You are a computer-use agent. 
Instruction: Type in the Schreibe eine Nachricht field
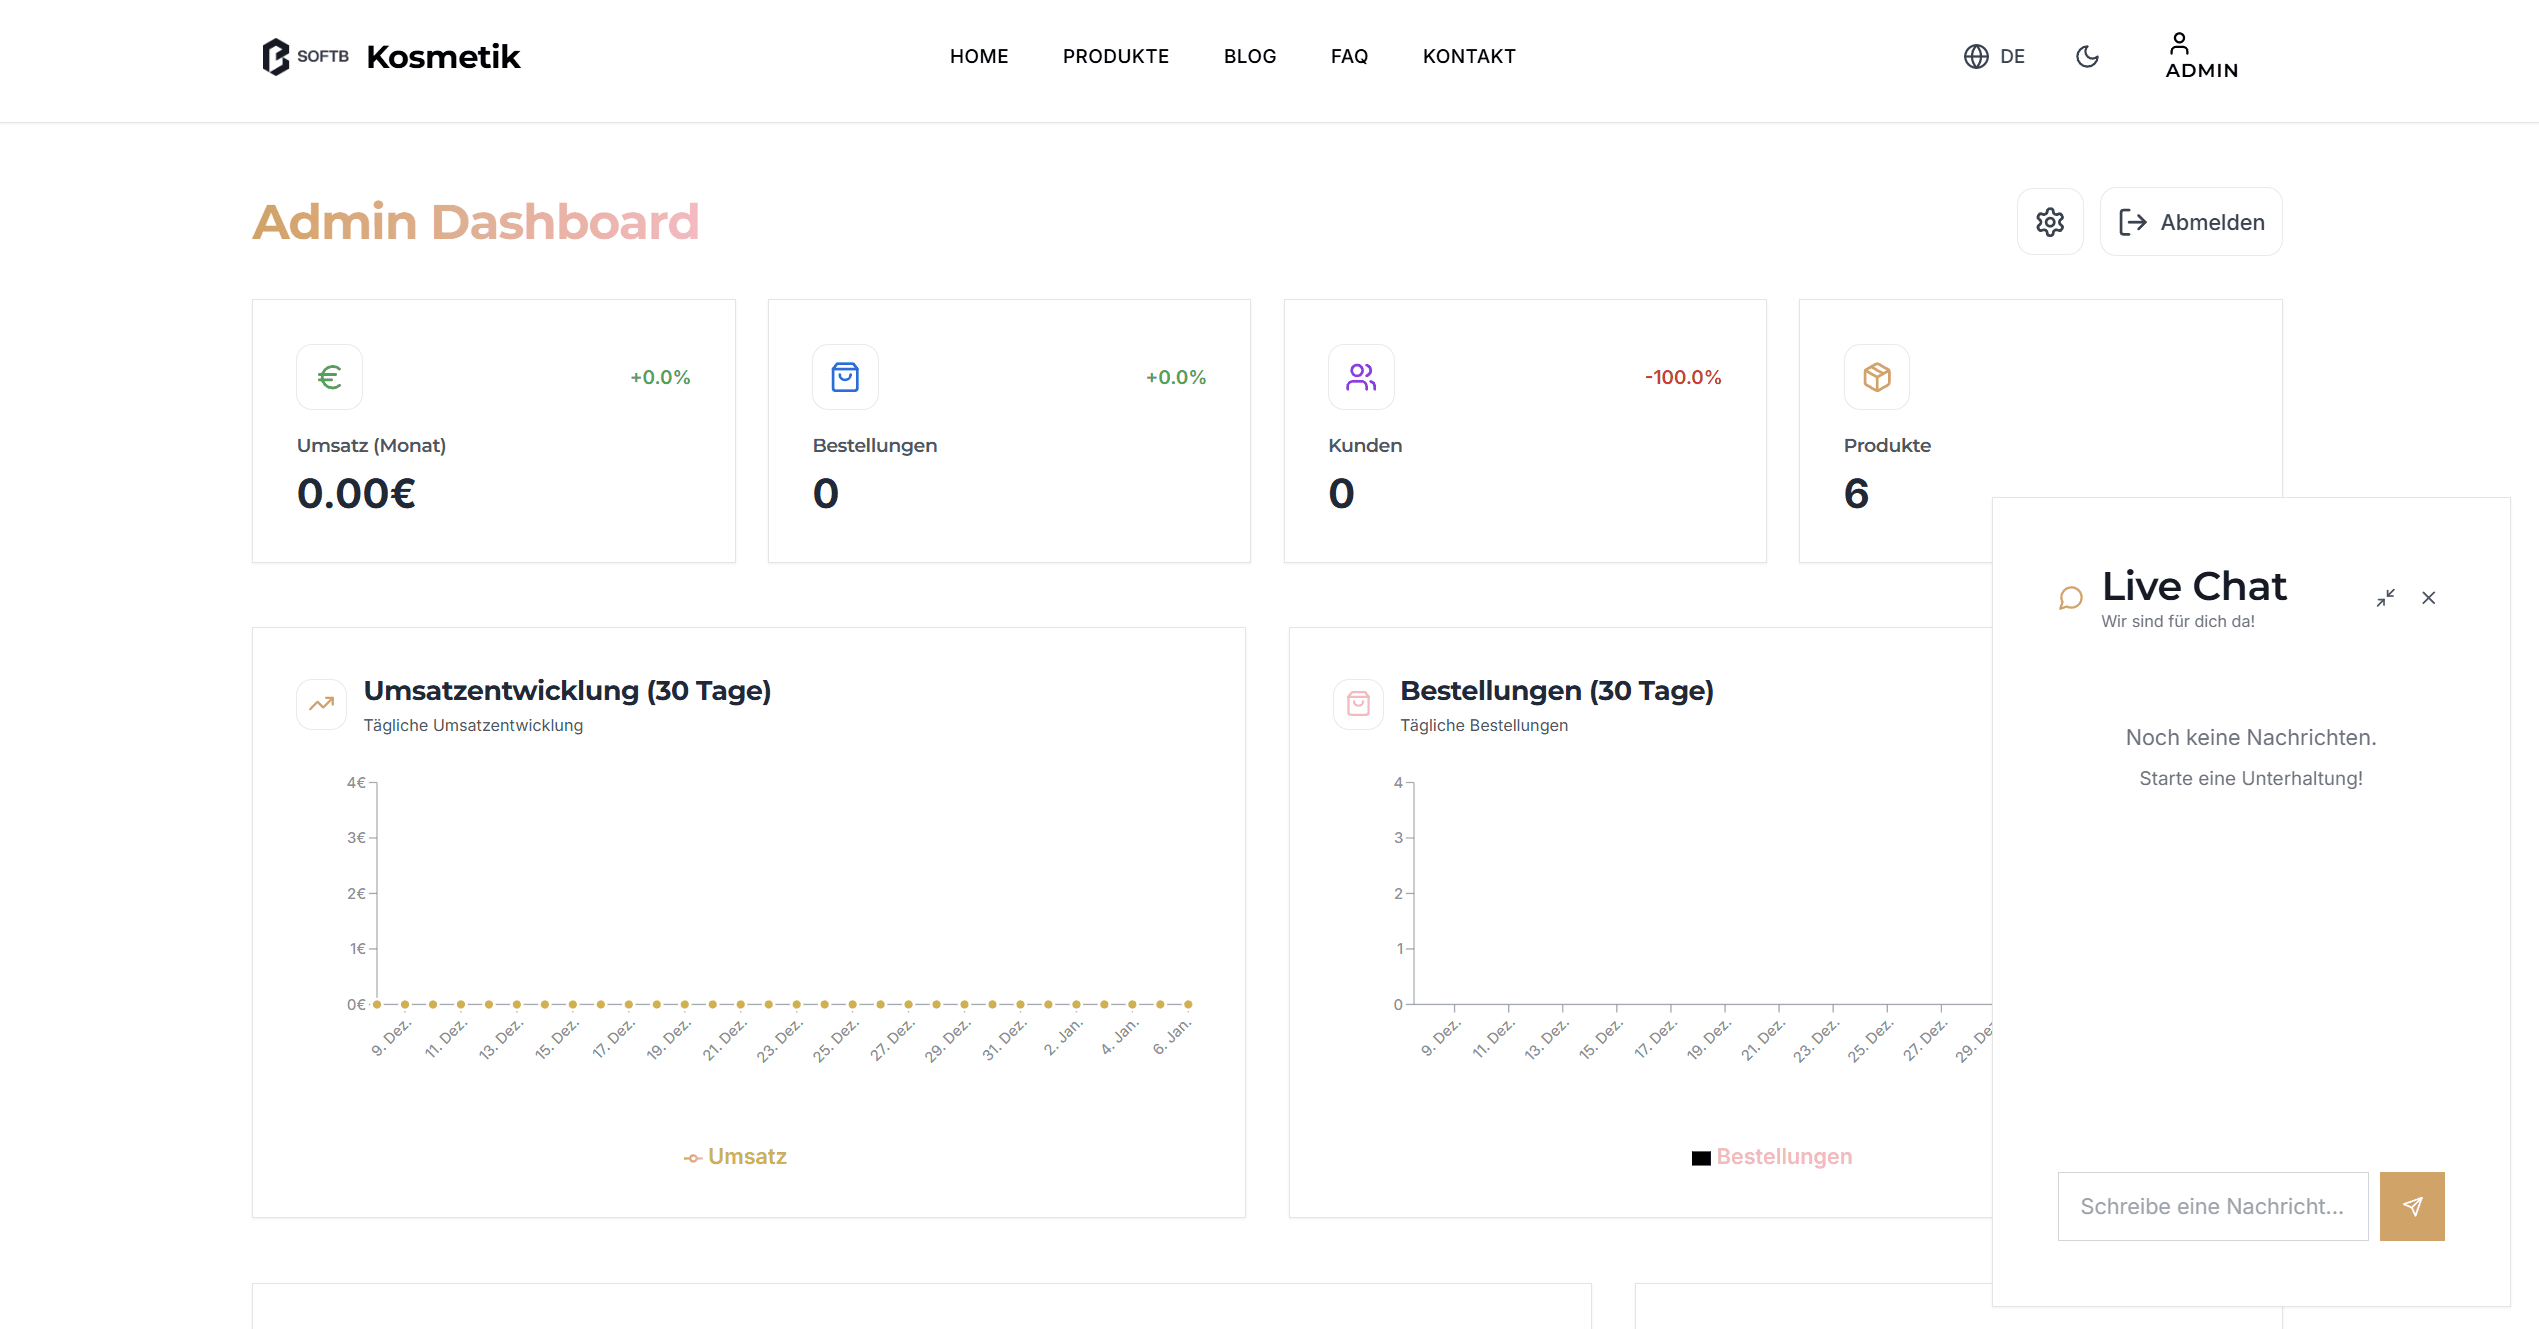pos(2212,1206)
